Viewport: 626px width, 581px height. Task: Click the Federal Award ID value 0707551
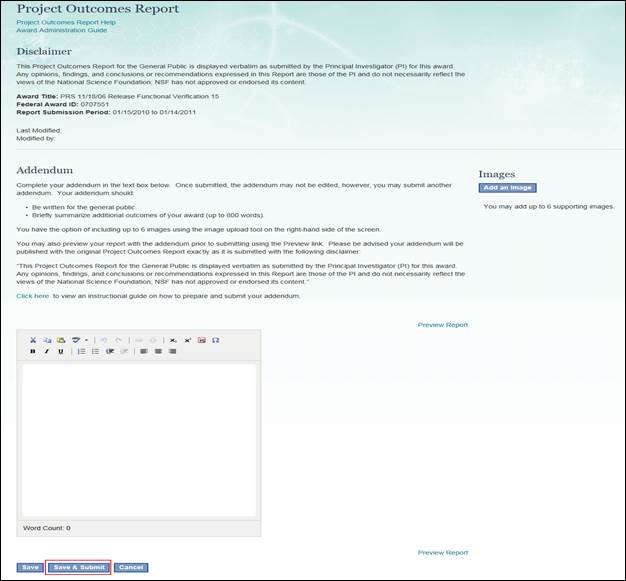click(95, 105)
